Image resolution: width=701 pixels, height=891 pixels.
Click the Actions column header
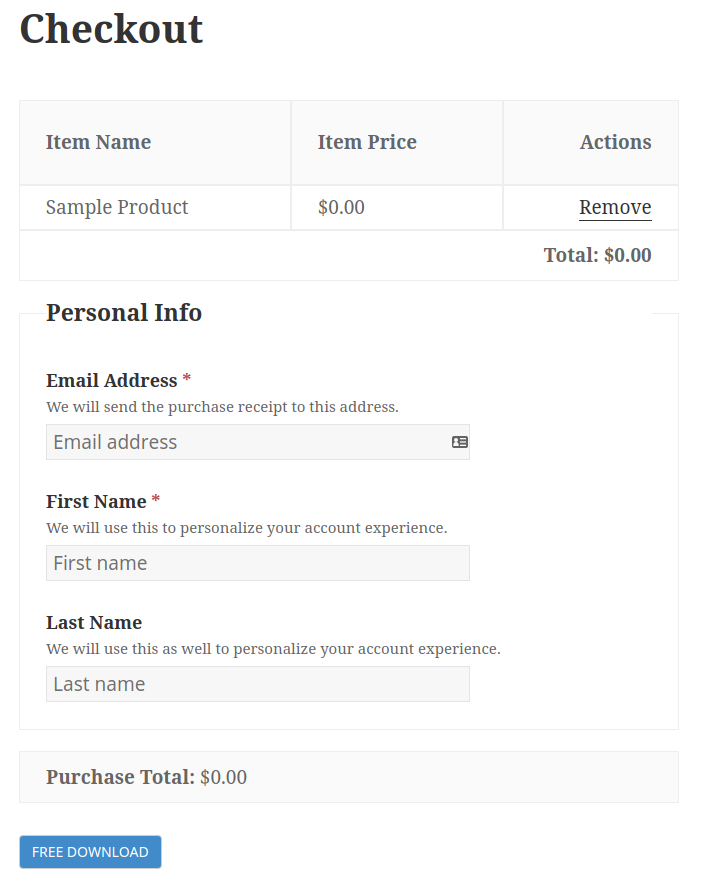(615, 142)
